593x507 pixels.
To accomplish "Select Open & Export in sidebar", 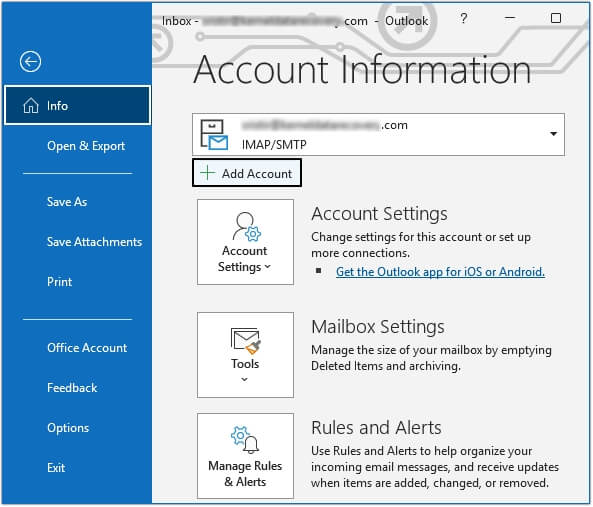I will (x=86, y=146).
